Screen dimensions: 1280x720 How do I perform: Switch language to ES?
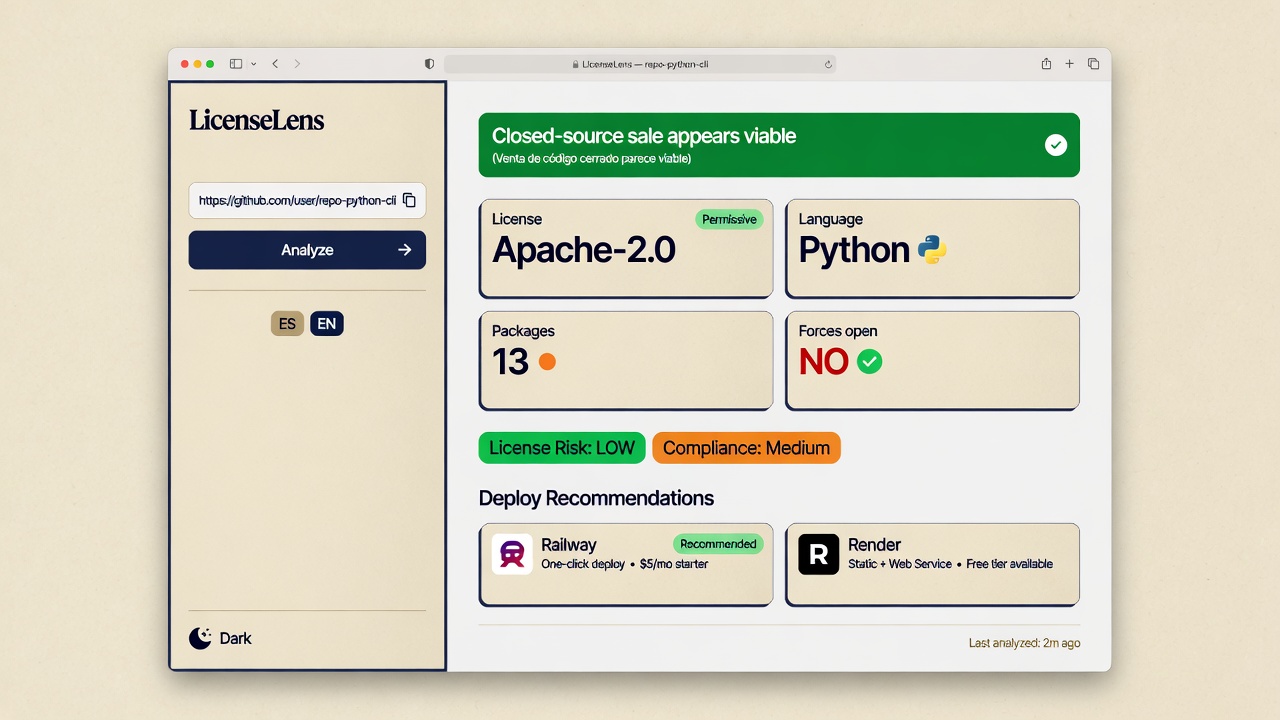pyautogui.click(x=287, y=323)
